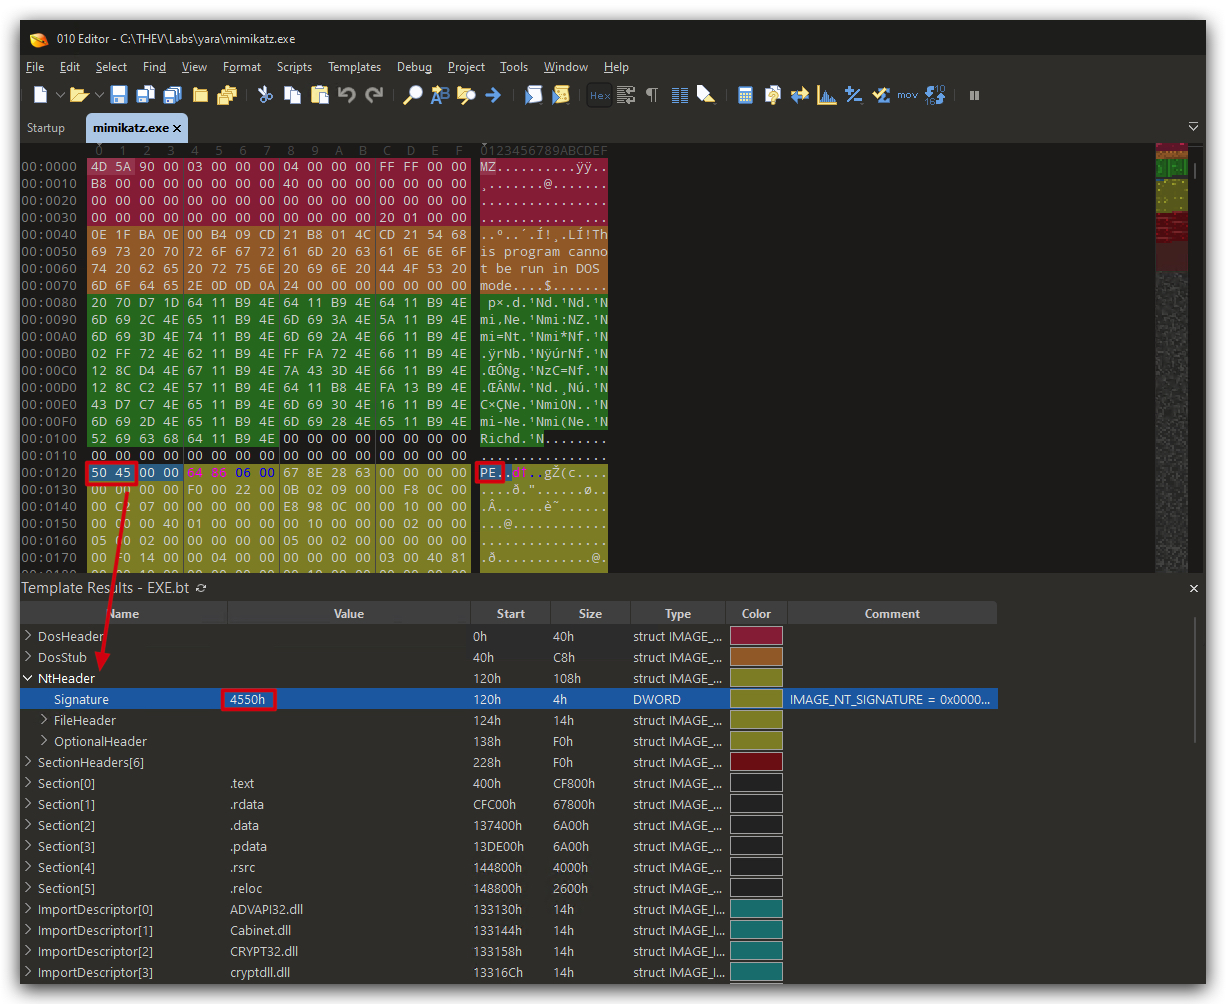
Task: Click the Value column header
Action: (349, 613)
